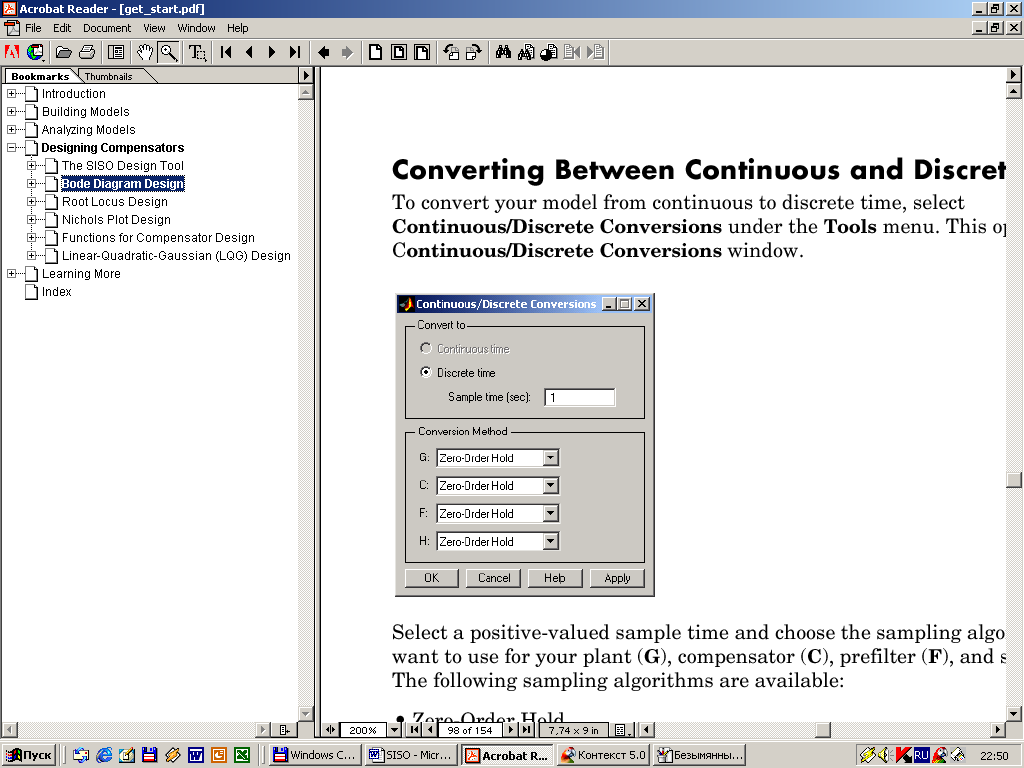This screenshot has height=768, width=1024.
Task: Set Fit in Window page view
Action: (398, 52)
